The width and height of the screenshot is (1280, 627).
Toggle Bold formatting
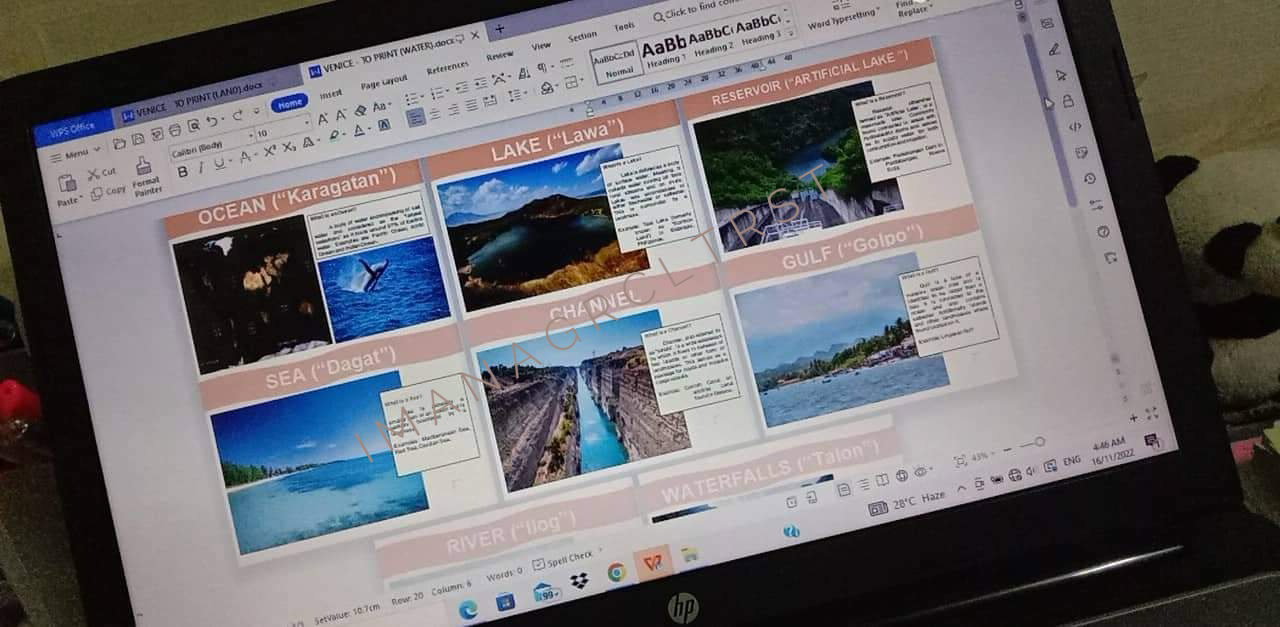point(182,172)
